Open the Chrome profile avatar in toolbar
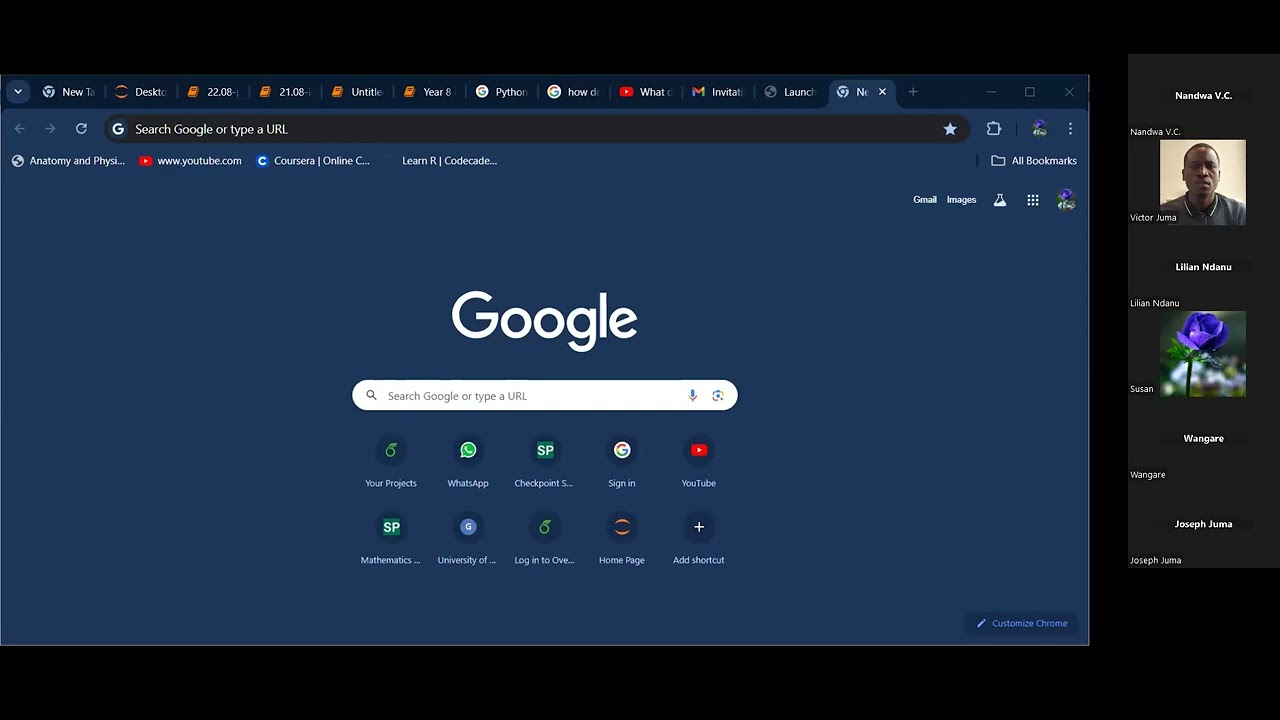Image resolution: width=1280 pixels, height=720 pixels. click(1039, 129)
